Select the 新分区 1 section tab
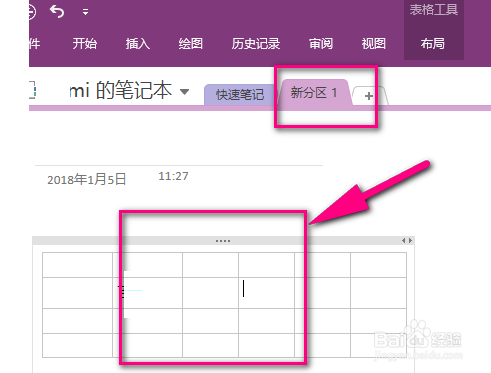The height and width of the screenshot is (373, 491). click(314, 93)
